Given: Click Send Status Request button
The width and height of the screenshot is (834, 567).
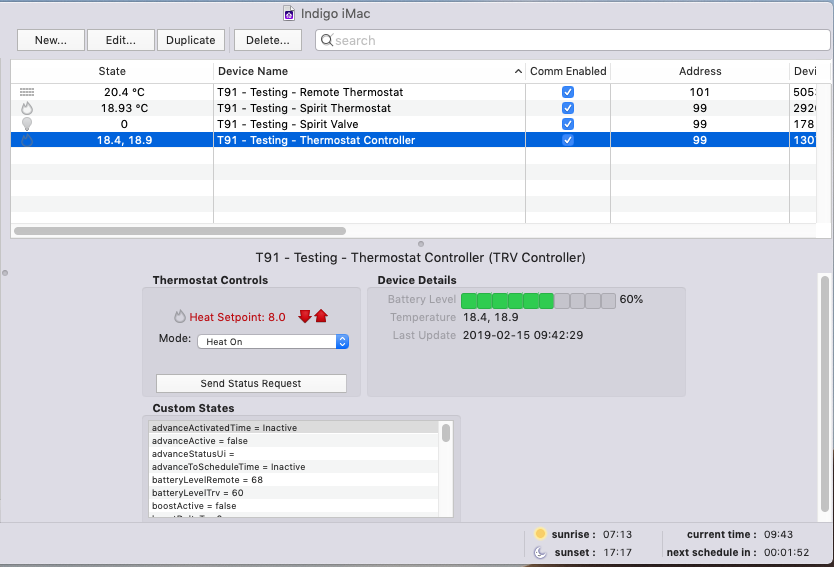Looking at the screenshot, I should click(x=251, y=383).
